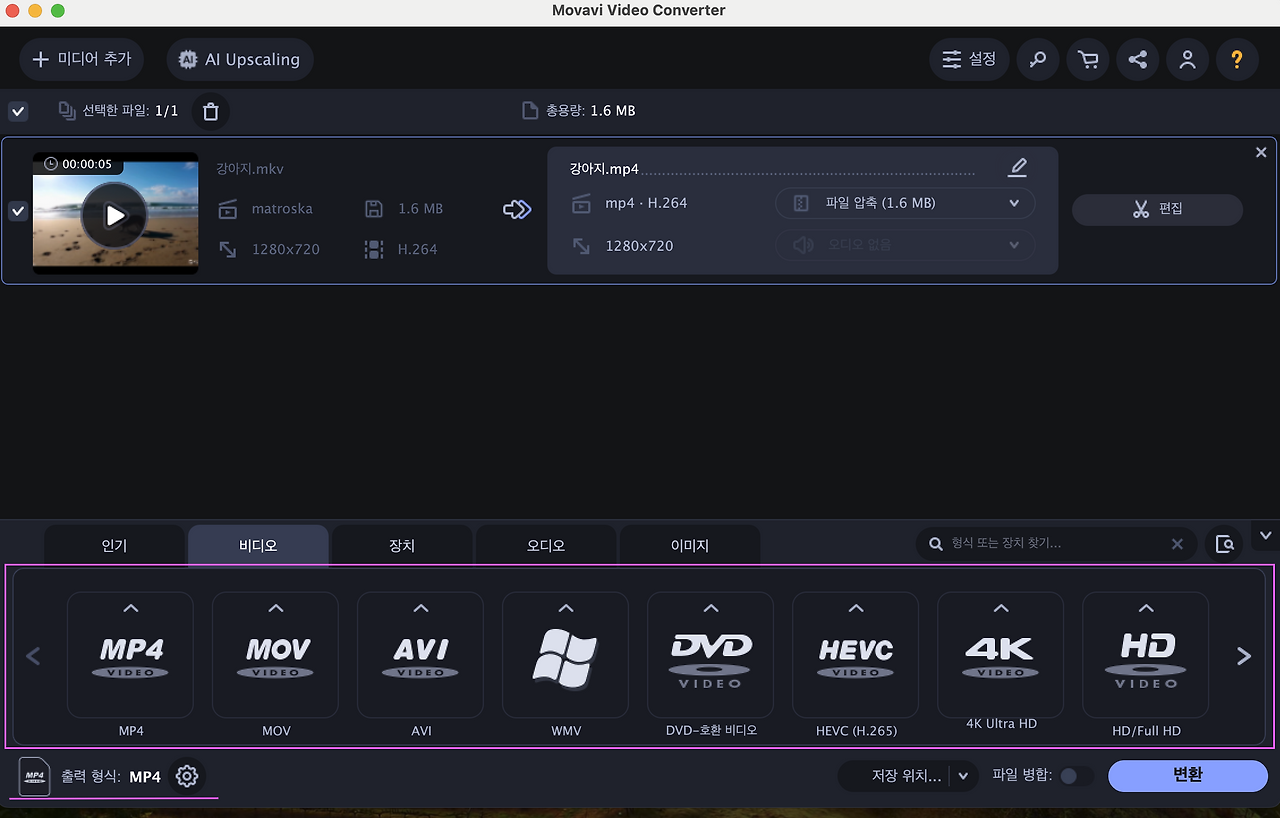This screenshot has width=1280, height=818.
Task: Open search with the magnifier icon
Action: 1037,59
